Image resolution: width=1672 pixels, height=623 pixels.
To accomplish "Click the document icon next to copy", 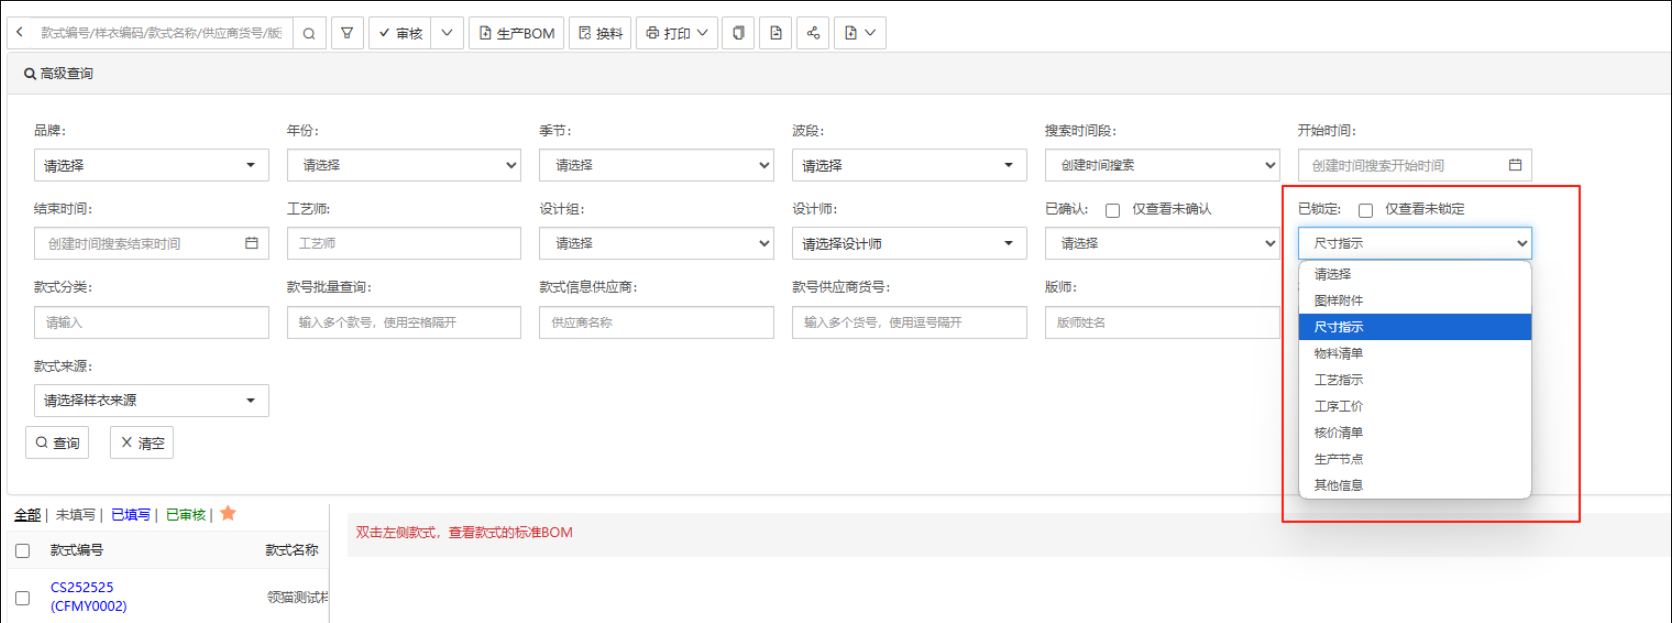I will (x=776, y=33).
